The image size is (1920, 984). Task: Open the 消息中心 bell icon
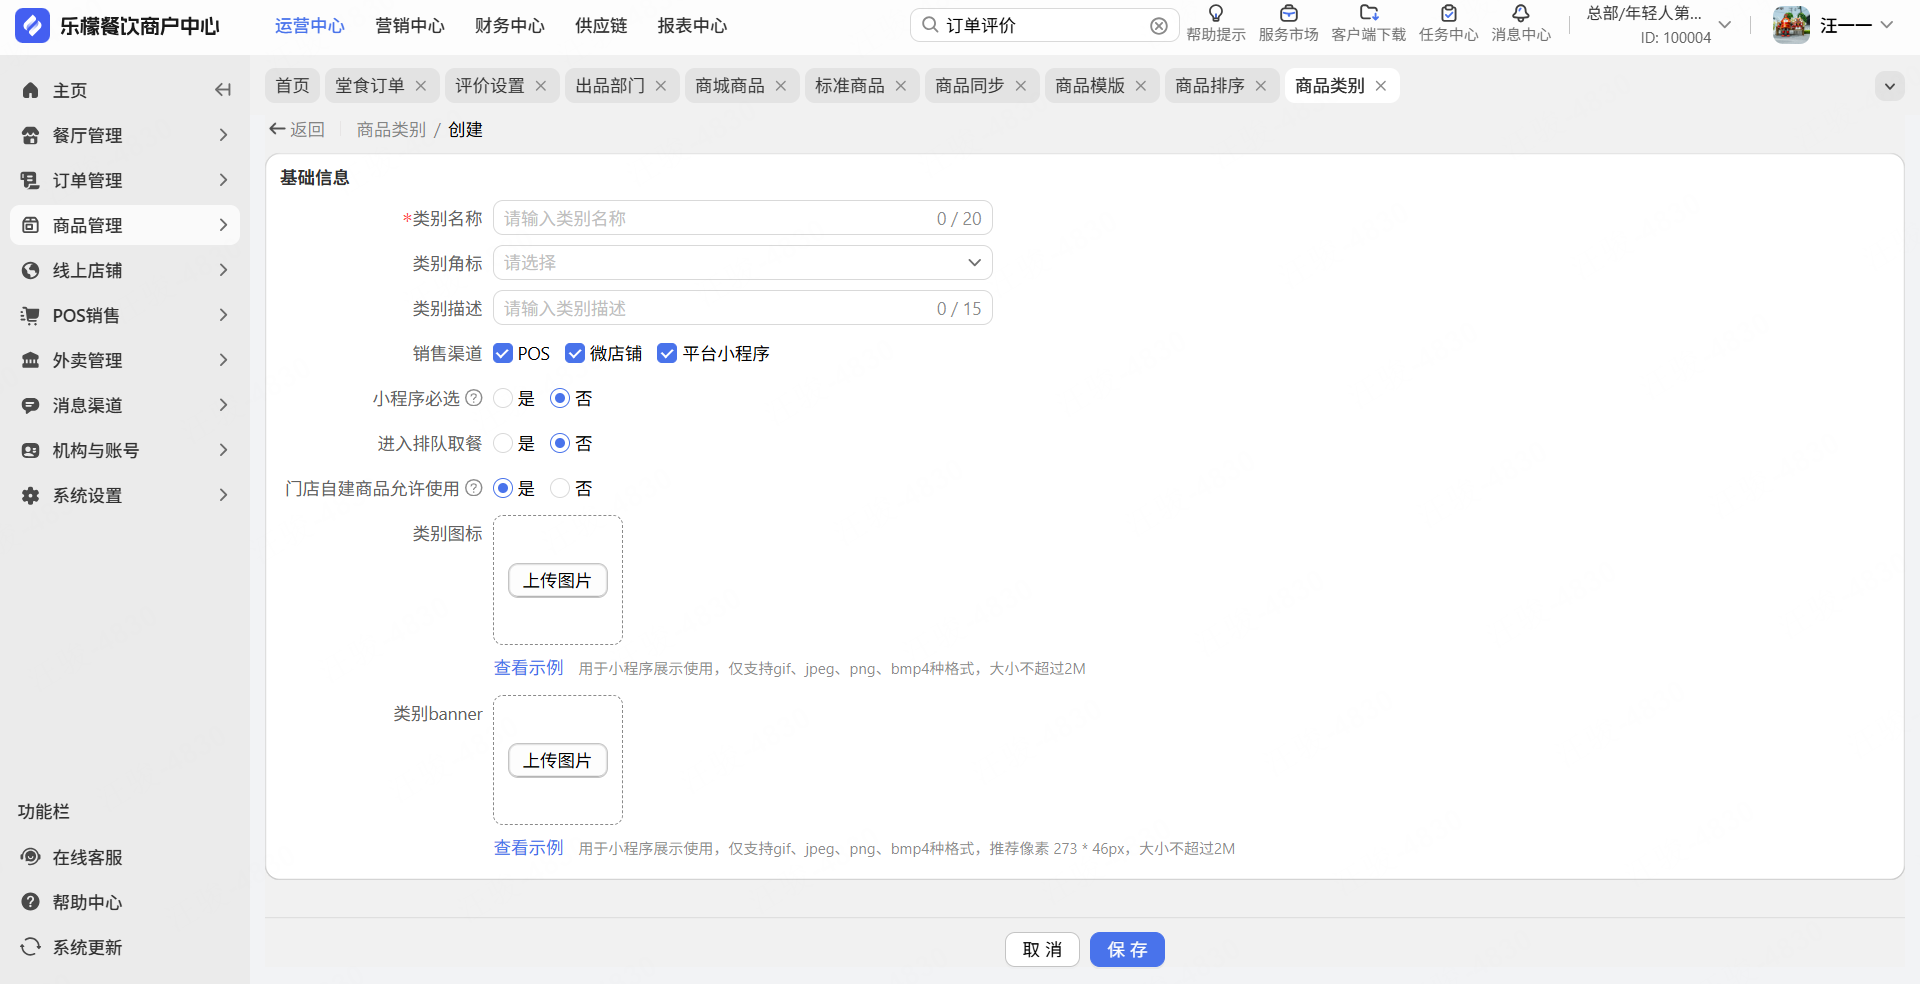1520,14
